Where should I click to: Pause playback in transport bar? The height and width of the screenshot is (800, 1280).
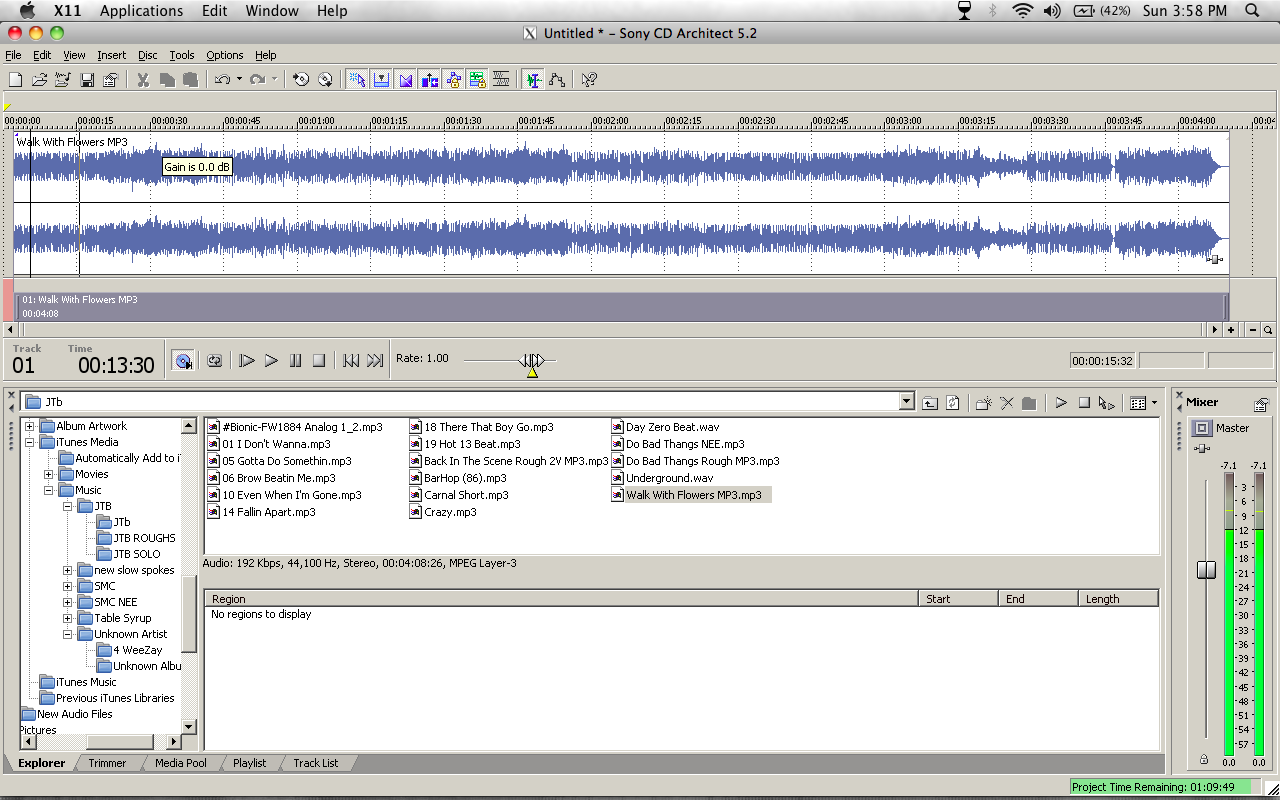(295, 361)
